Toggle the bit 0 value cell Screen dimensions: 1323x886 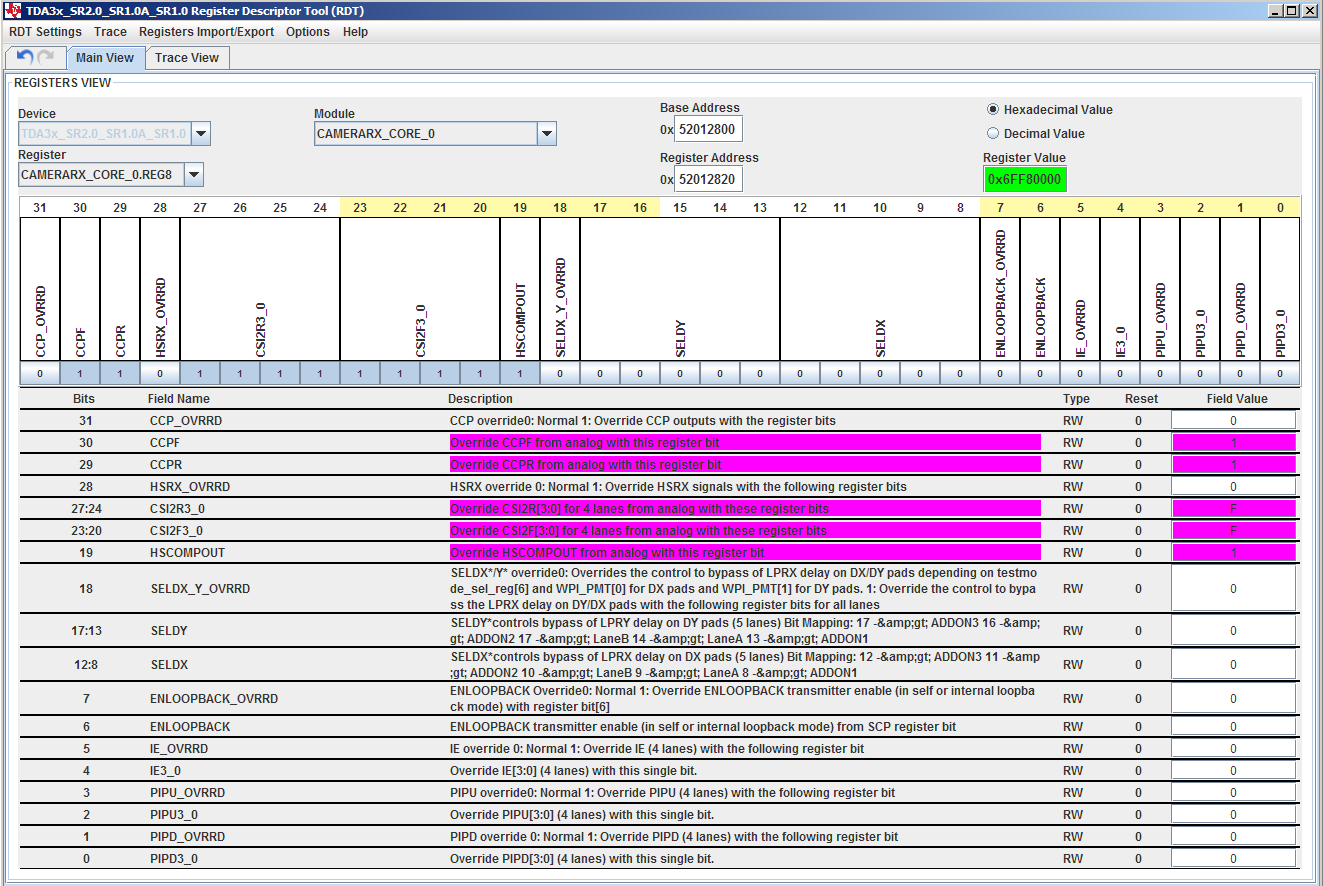coord(1280,374)
